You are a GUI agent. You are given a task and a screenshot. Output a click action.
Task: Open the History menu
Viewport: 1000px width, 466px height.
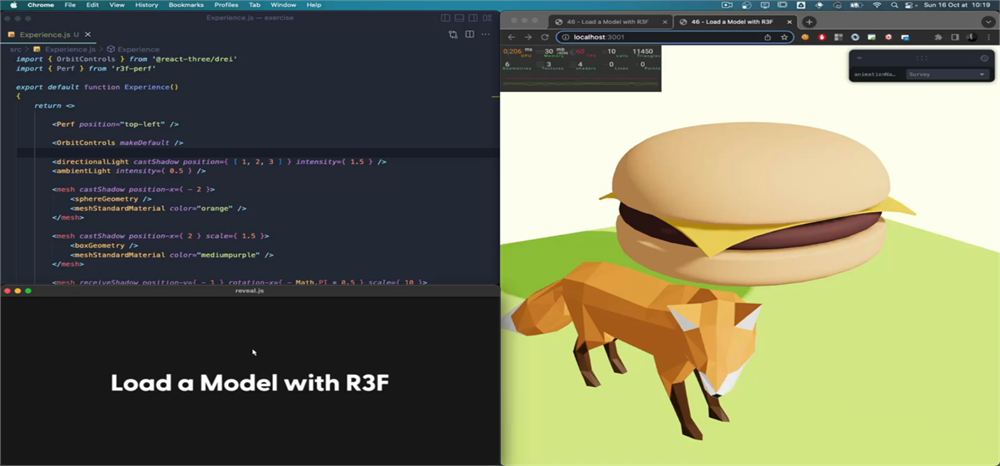tap(147, 4)
